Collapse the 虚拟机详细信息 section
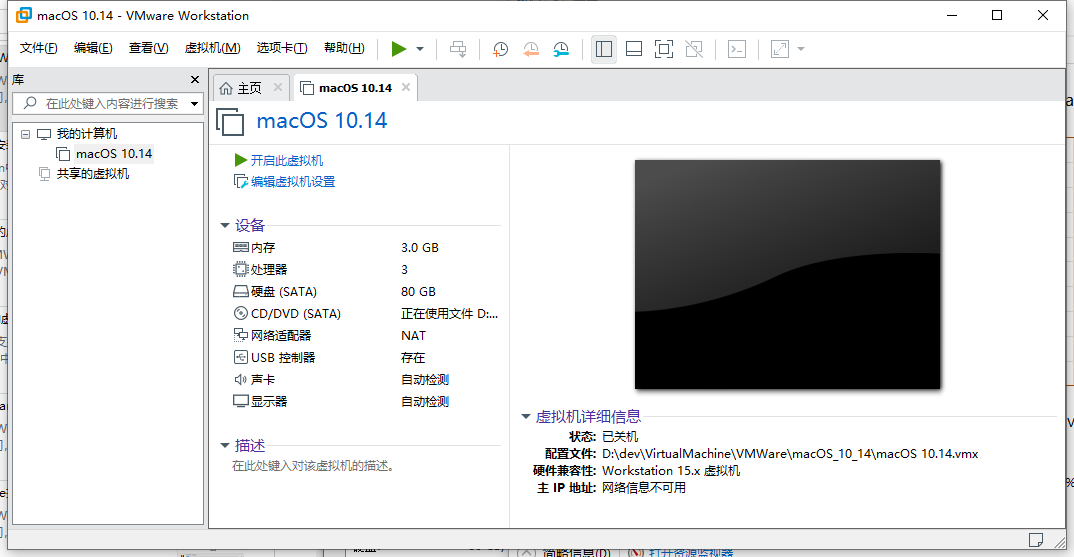The width and height of the screenshot is (1074, 557). pyautogui.click(x=525, y=416)
